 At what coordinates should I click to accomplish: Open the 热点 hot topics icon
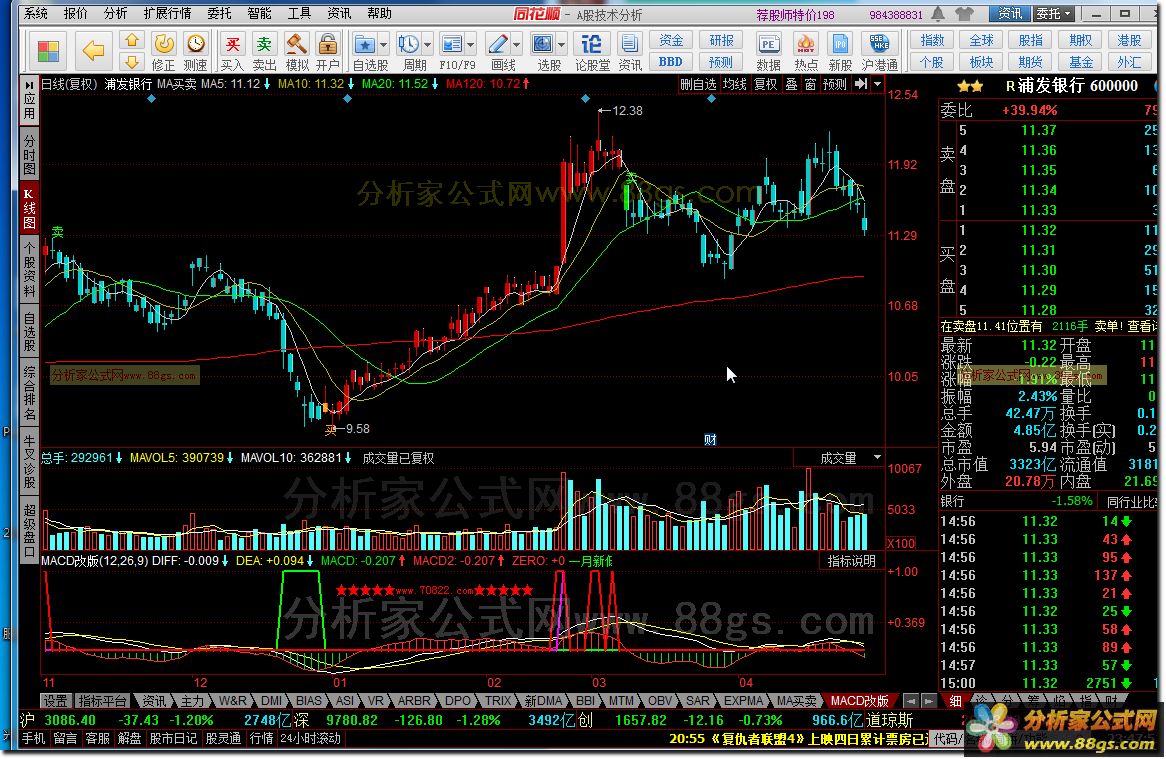coord(805,51)
